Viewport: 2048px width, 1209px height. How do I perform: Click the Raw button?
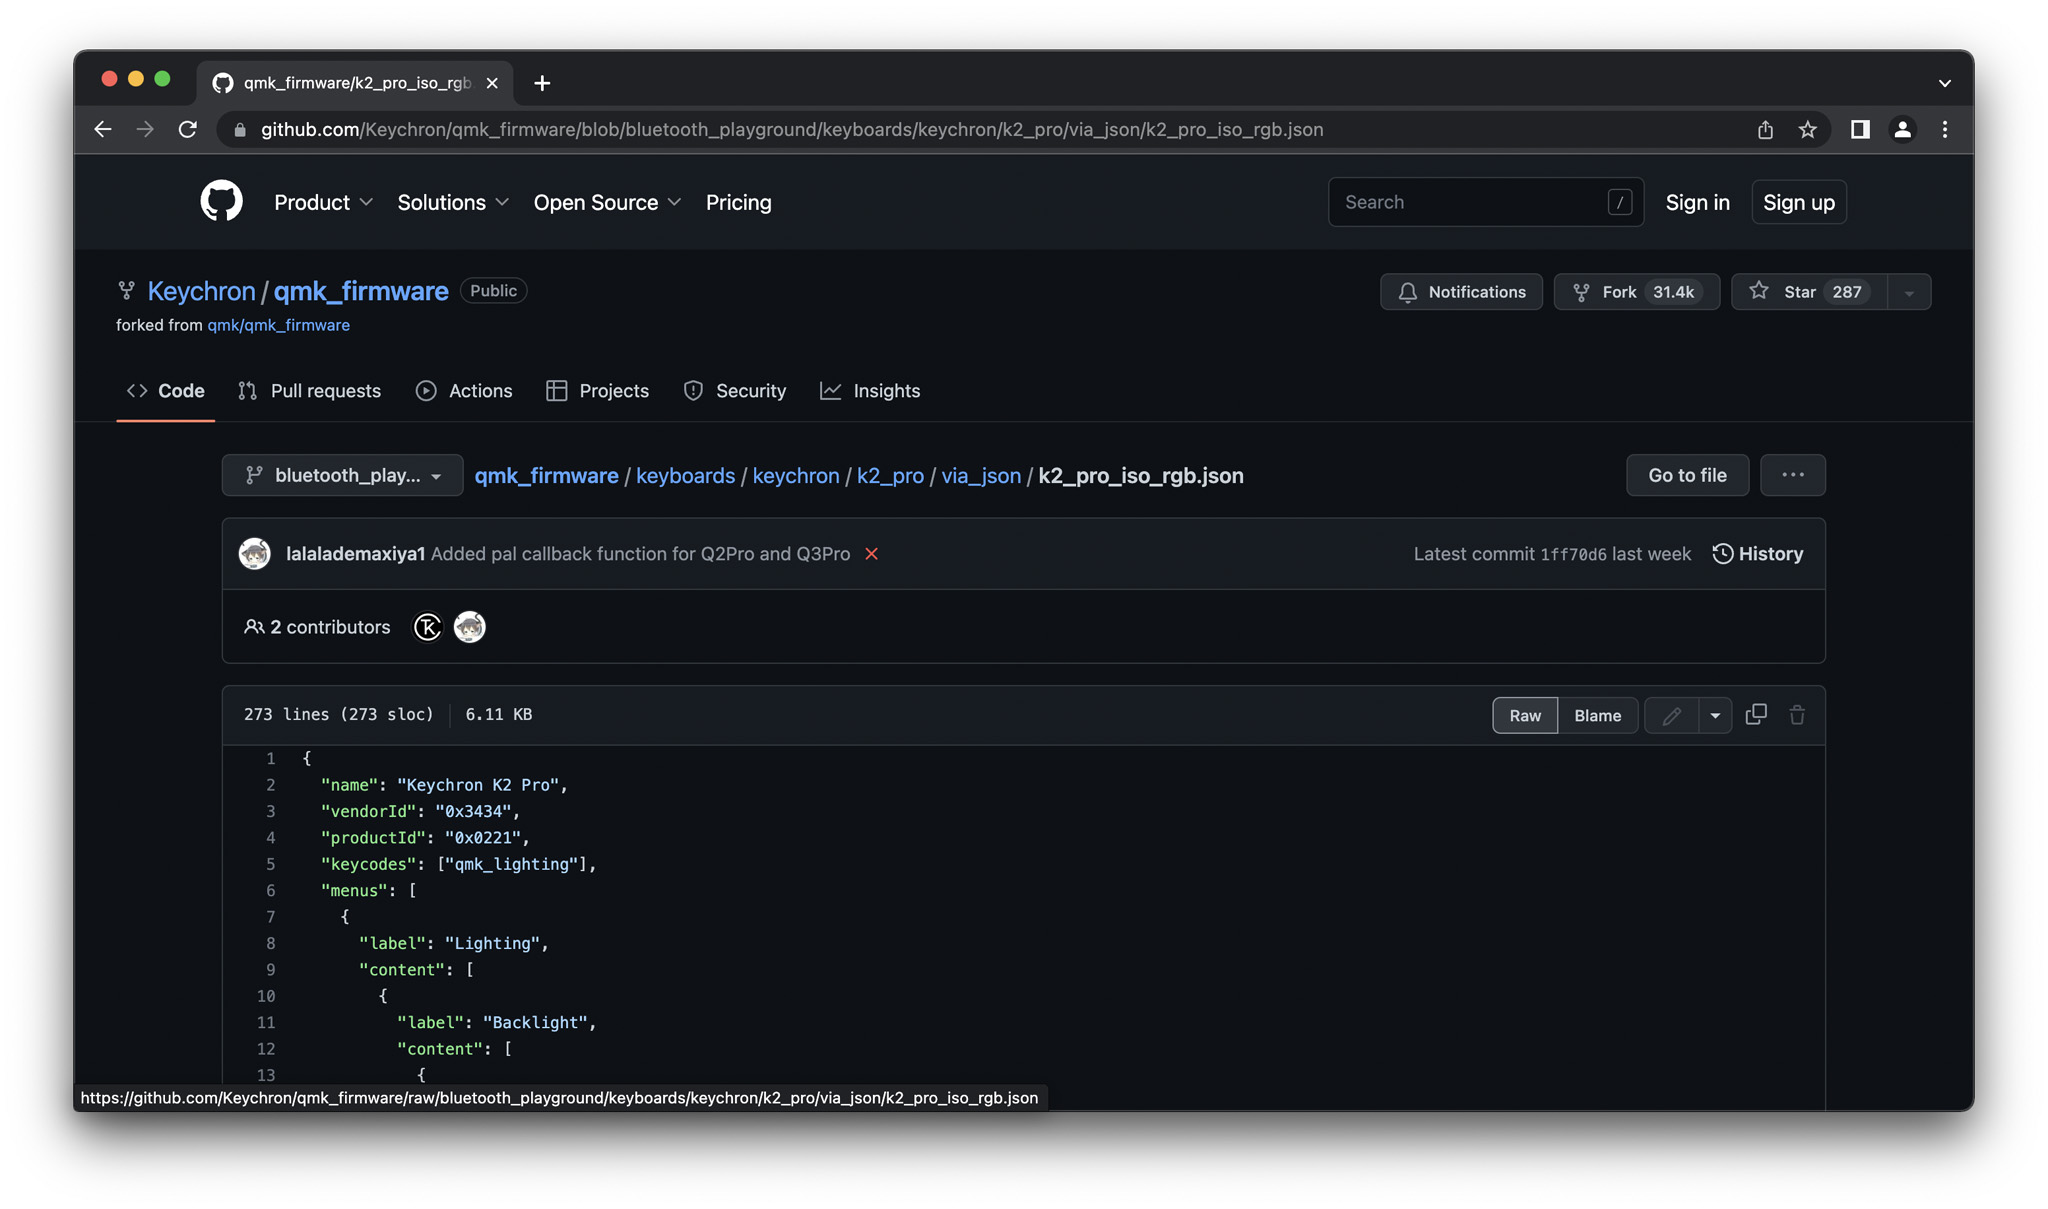pos(1524,715)
